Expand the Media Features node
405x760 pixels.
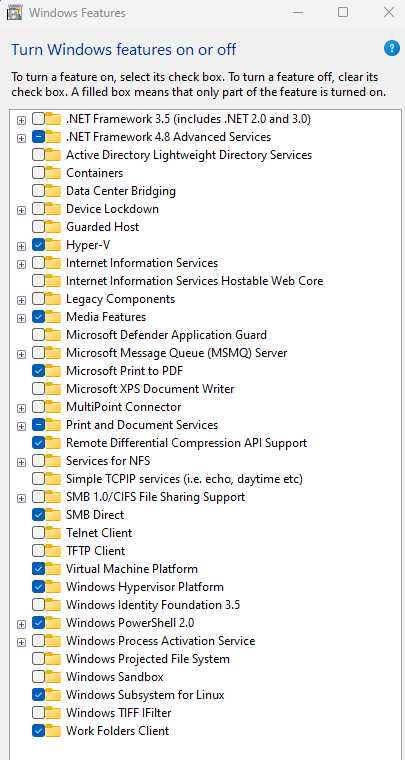pyautogui.click(x=21, y=318)
